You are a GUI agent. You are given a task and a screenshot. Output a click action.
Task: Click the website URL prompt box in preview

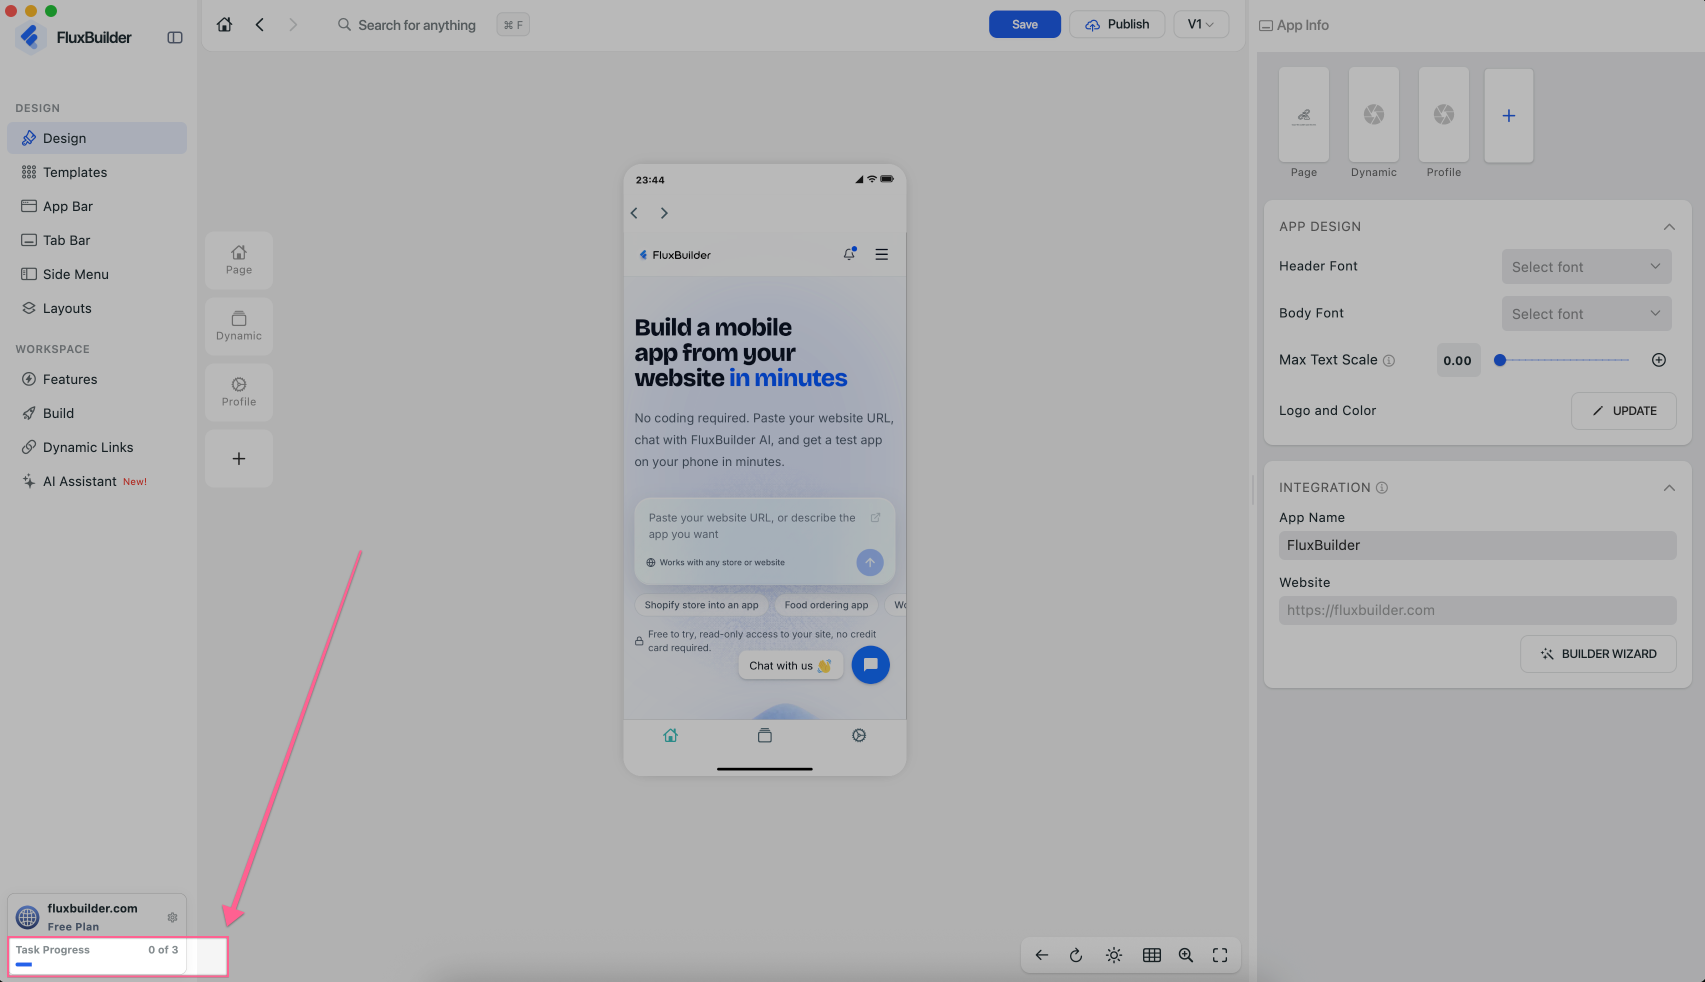(x=765, y=541)
